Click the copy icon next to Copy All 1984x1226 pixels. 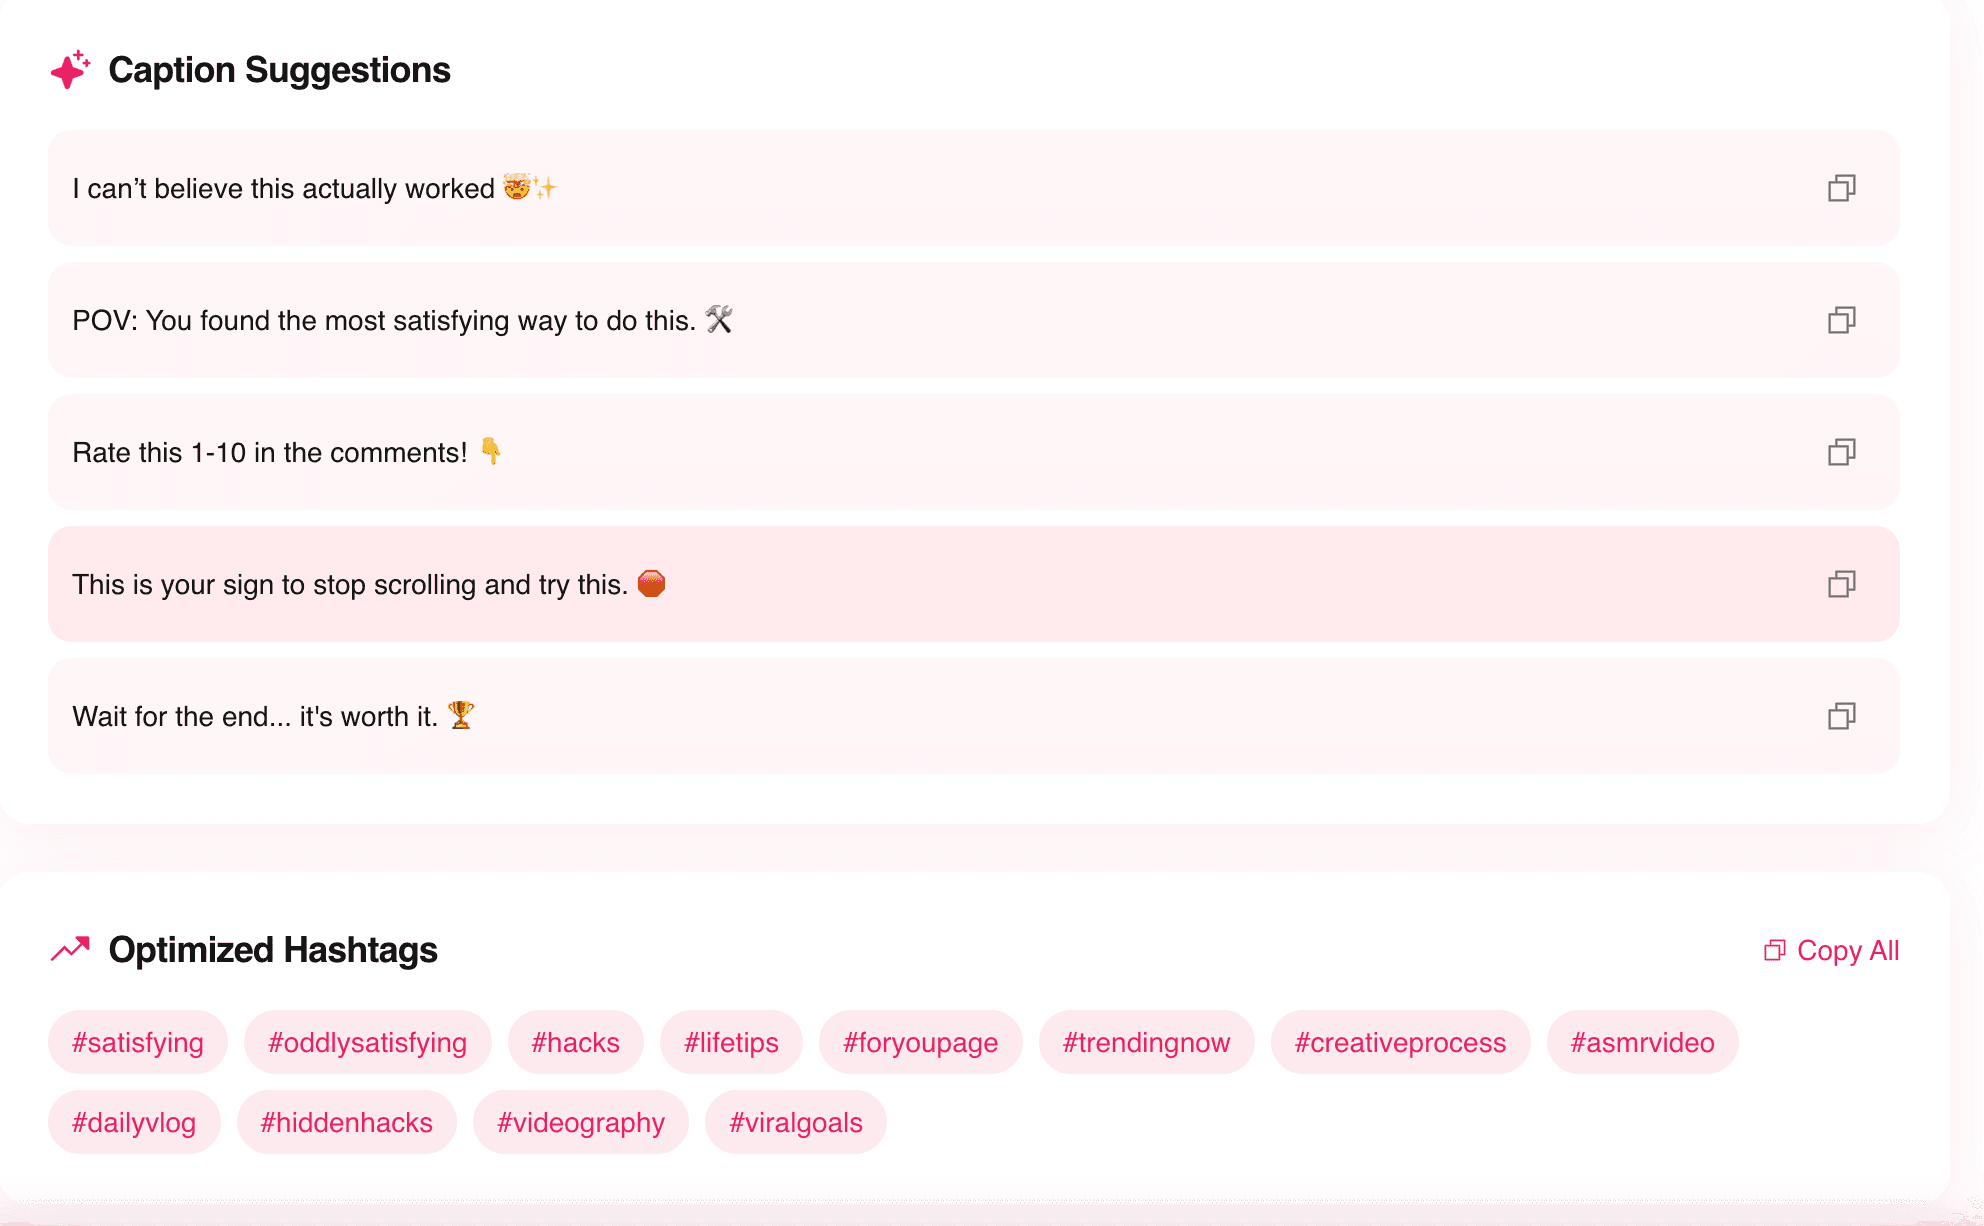(x=1775, y=950)
